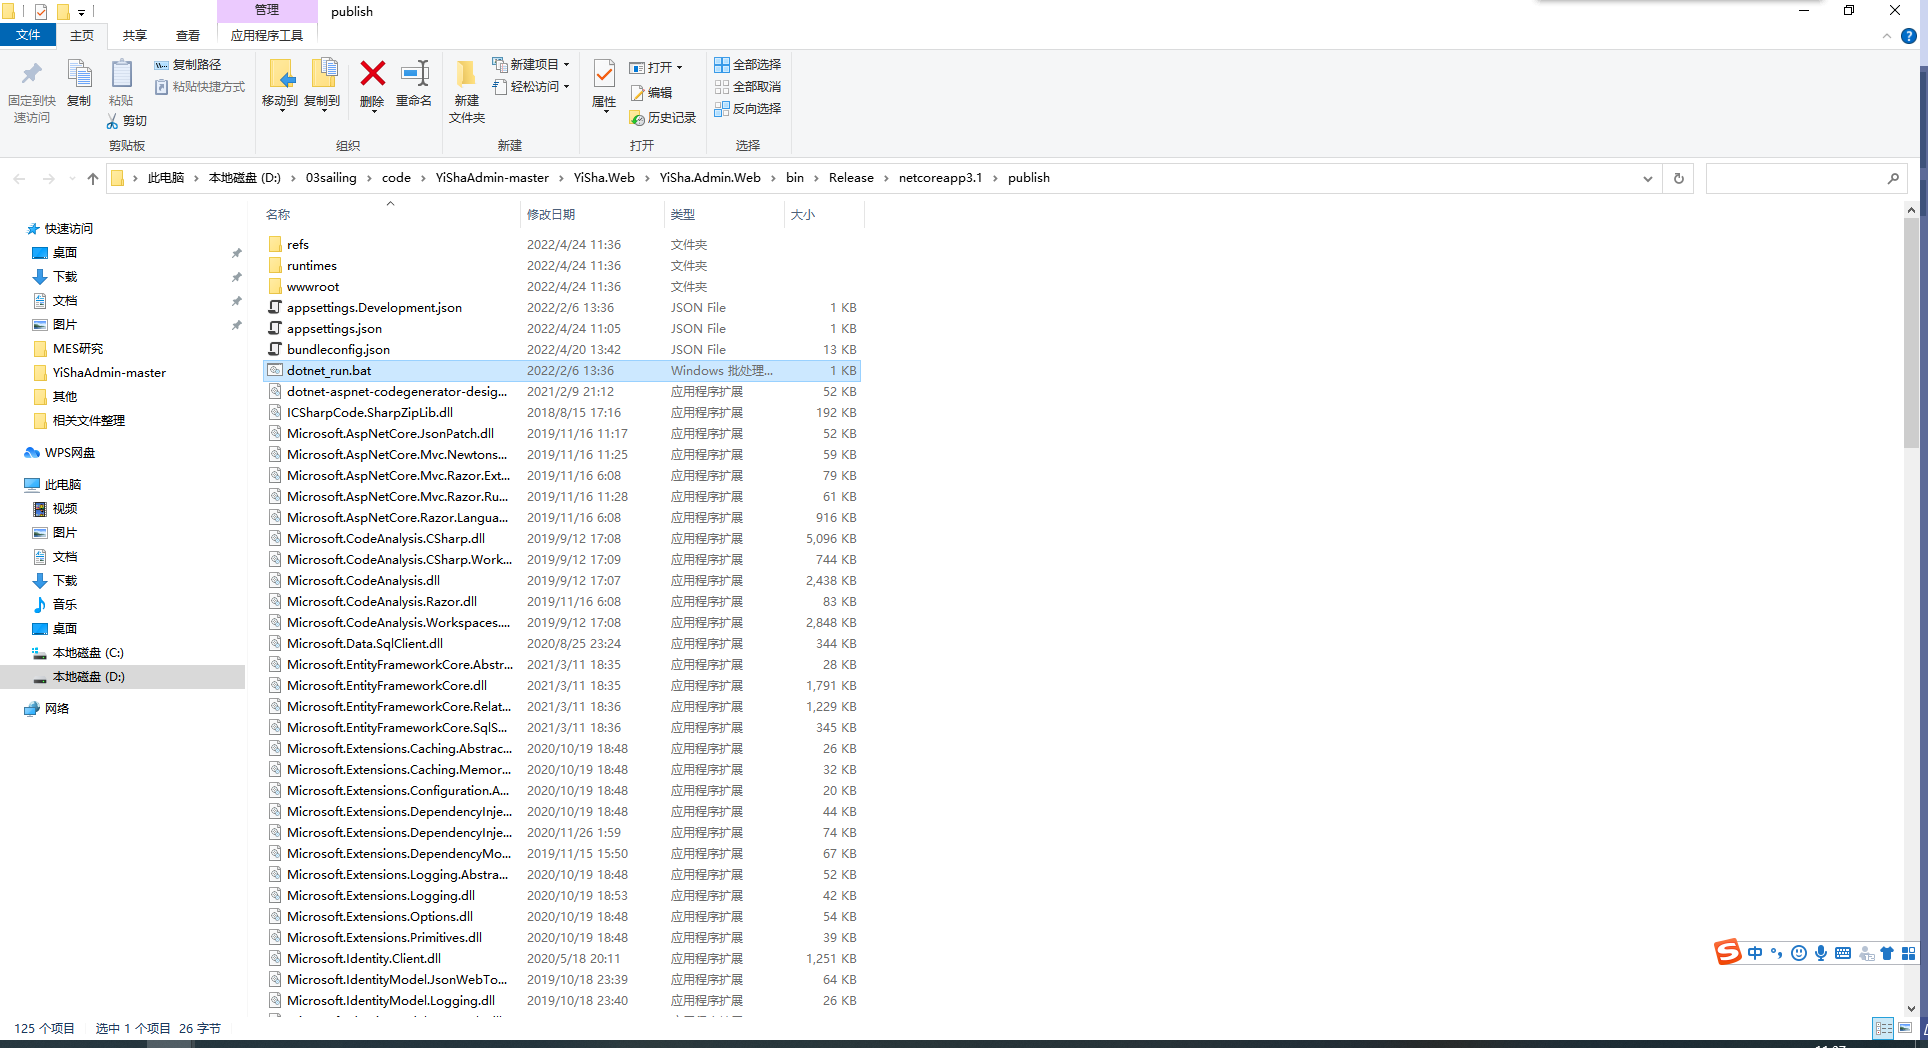
Task: Open recent locations dropdown arrow
Action: [x=72, y=179]
